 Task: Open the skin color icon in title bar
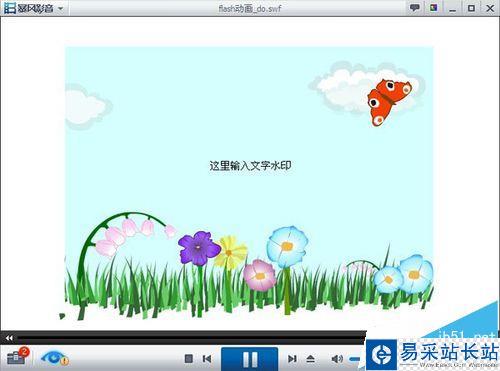(433, 8)
